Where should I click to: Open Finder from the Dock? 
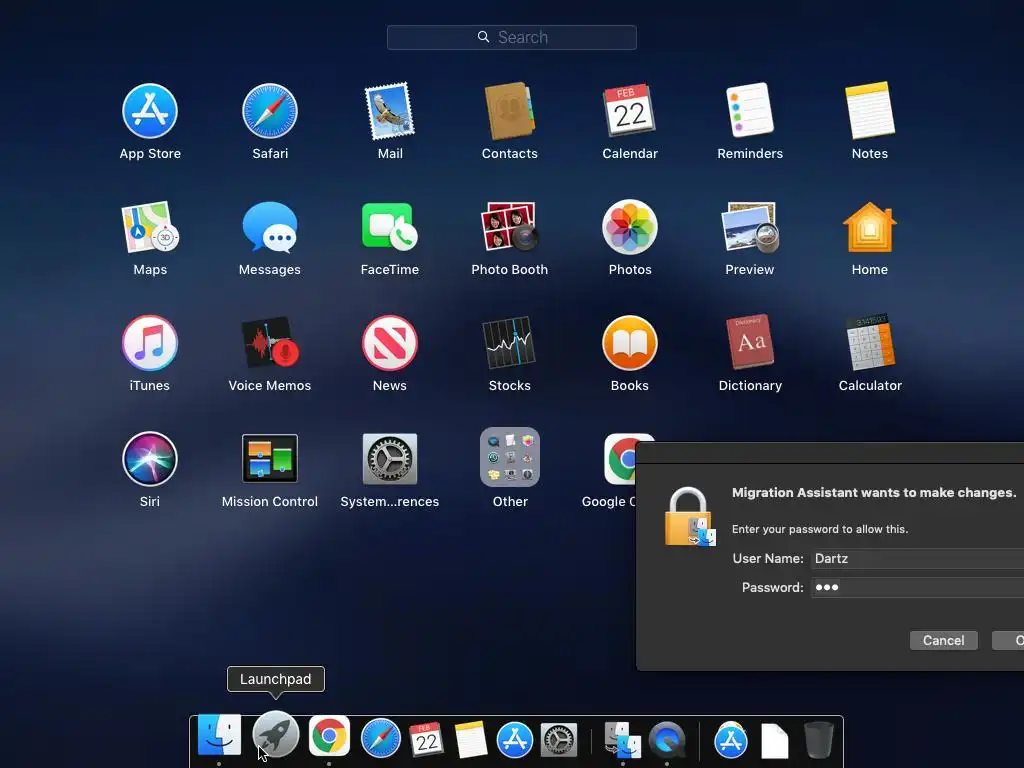click(x=219, y=736)
